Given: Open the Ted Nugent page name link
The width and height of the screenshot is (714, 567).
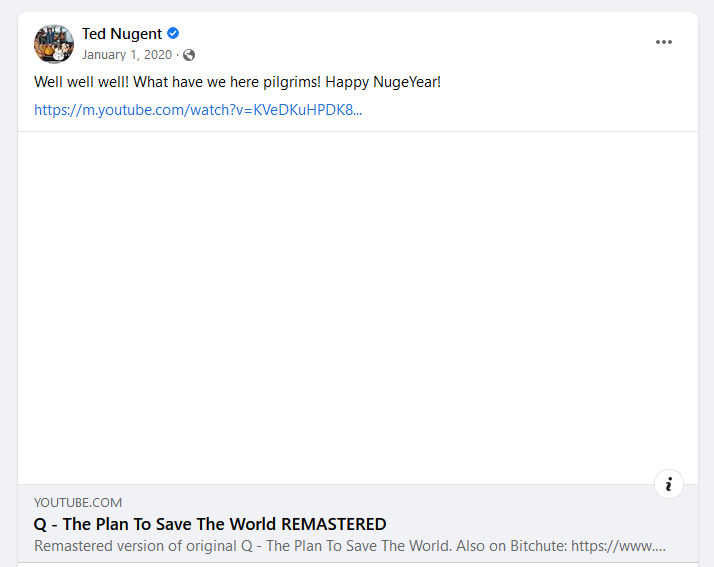Looking at the screenshot, I should 122,34.
